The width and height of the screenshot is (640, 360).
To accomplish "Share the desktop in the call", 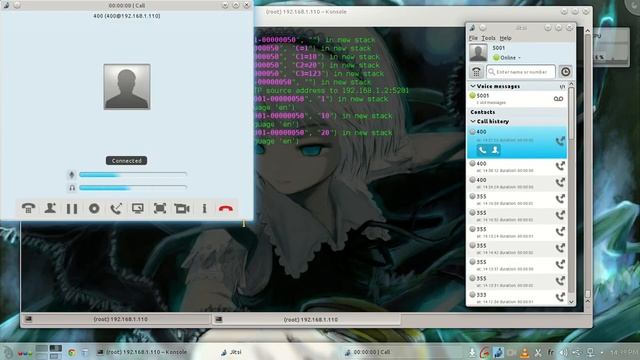I will click(138, 208).
